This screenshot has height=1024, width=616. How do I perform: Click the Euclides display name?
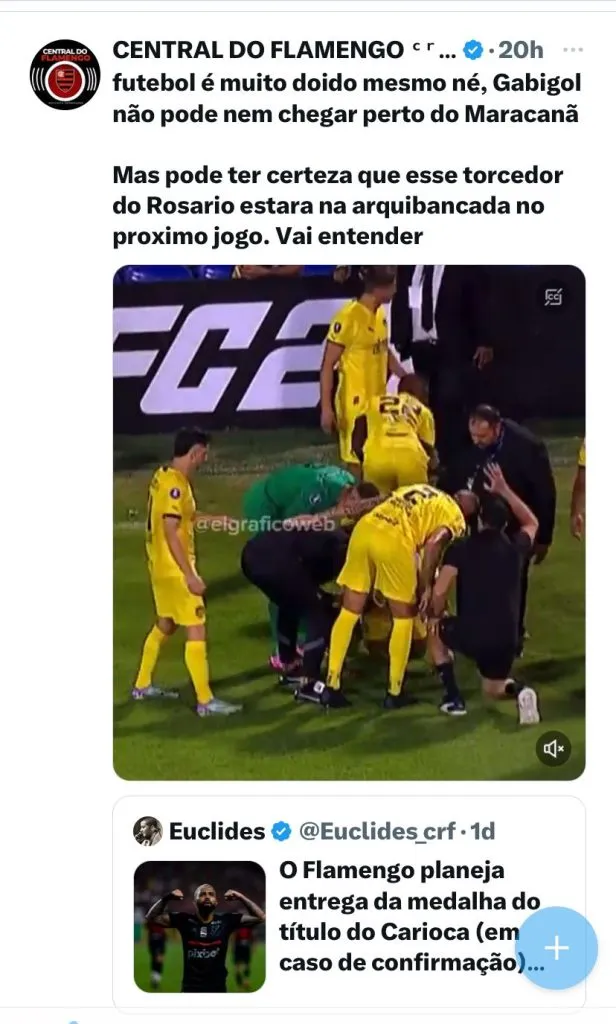(x=217, y=831)
